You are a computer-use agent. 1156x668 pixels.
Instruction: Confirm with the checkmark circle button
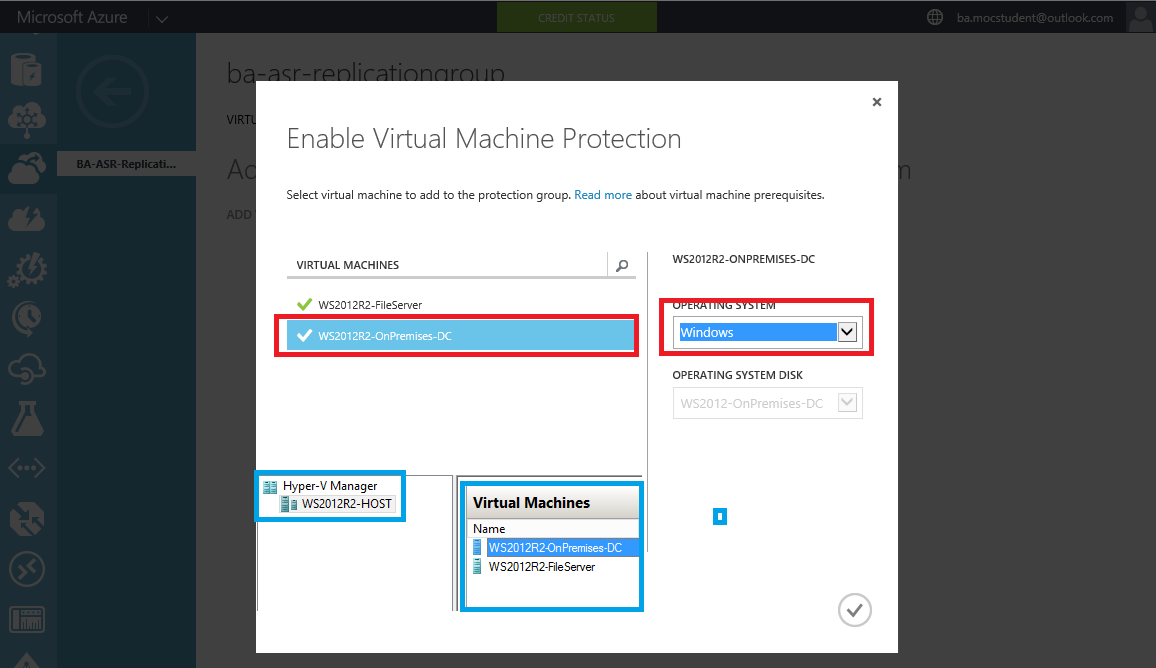(x=854, y=610)
